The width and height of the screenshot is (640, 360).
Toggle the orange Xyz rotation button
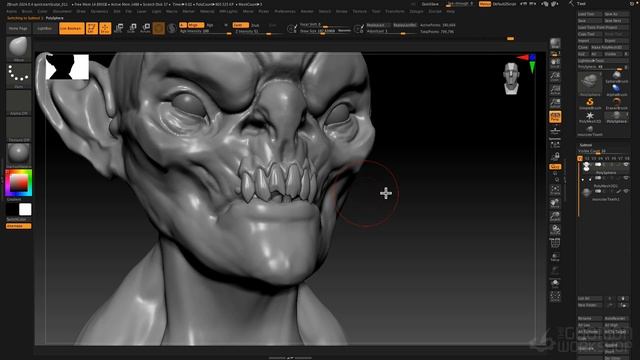[x=555, y=167]
